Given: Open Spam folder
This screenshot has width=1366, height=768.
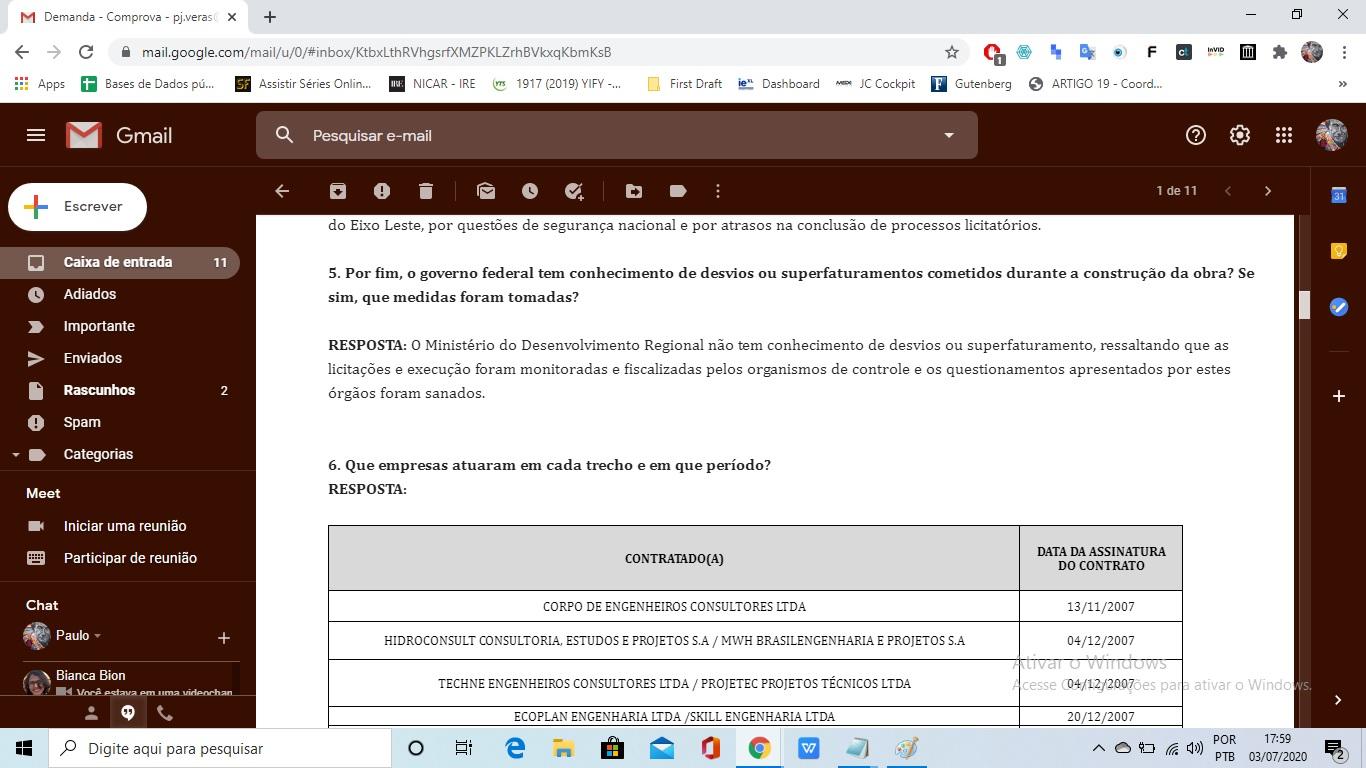Looking at the screenshot, I should (x=120, y=422).
